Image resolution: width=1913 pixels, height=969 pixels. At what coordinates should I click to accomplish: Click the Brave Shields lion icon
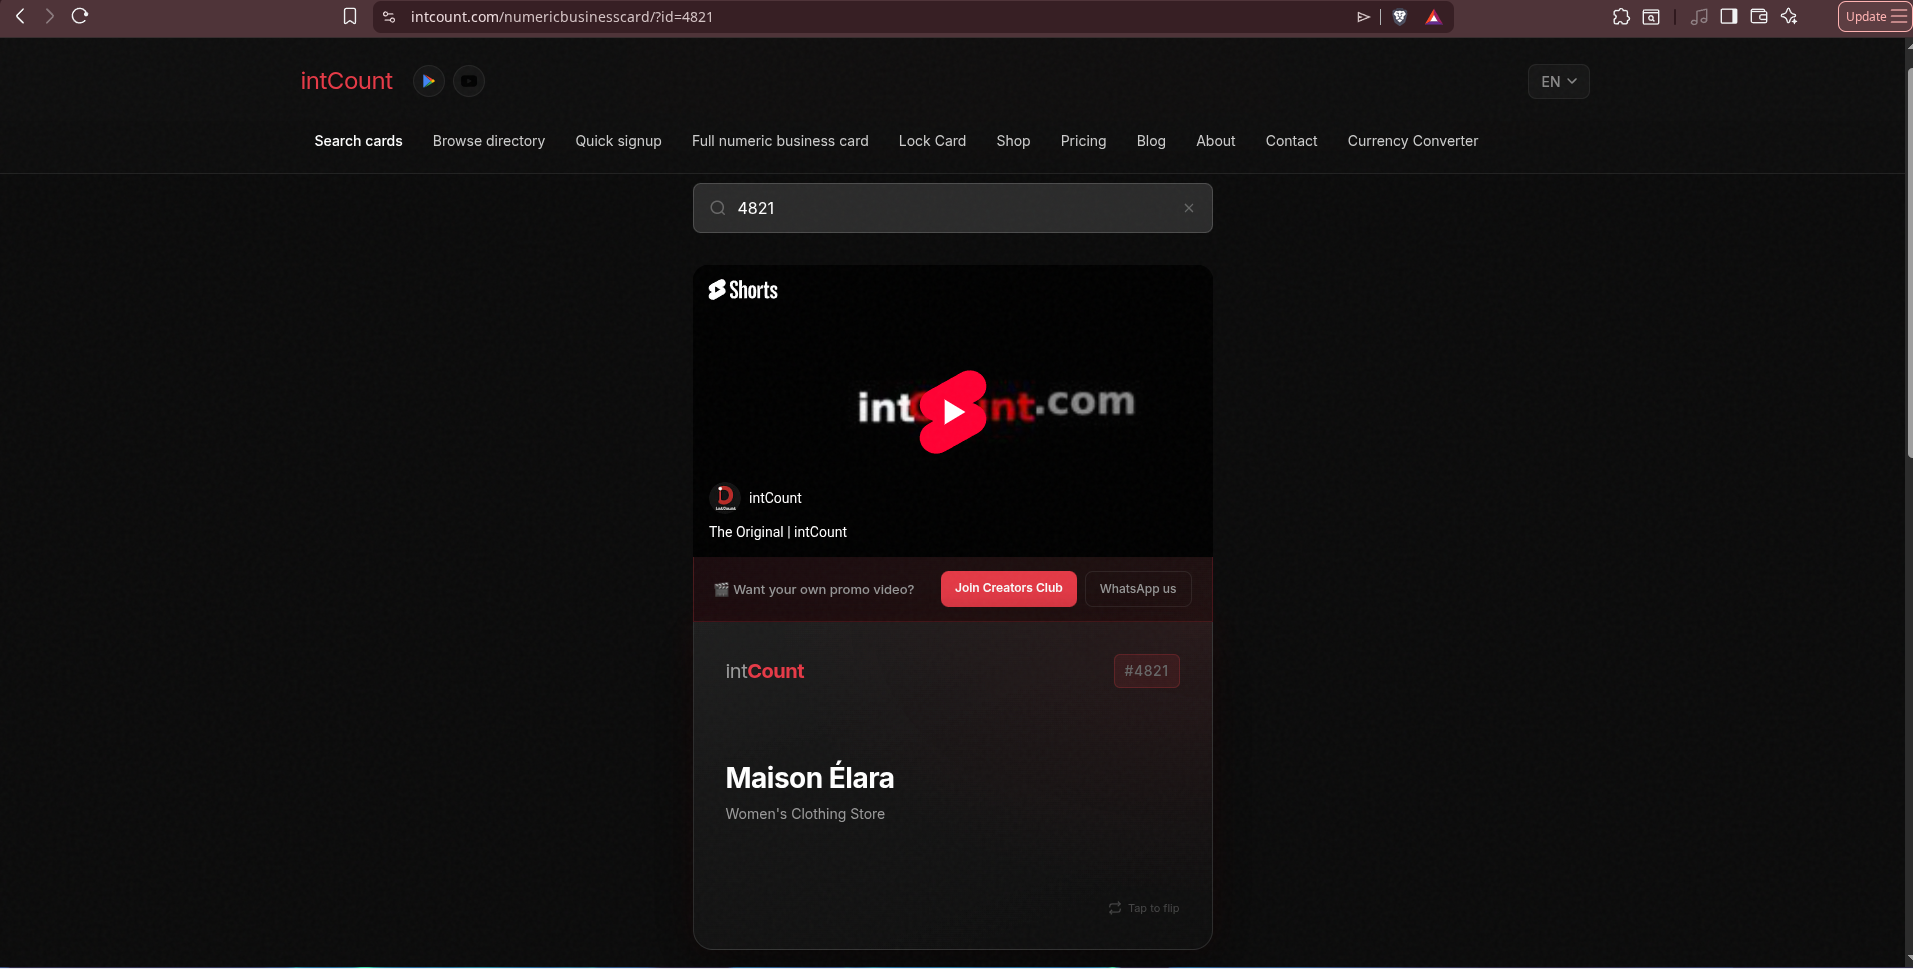click(1400, 16)
